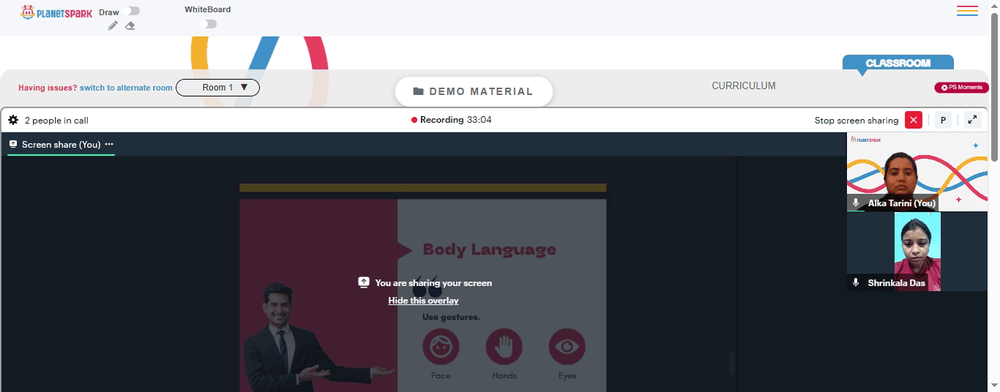Toggle the WhiteBoard switch
Image resolution: width=1000 pixels, height=392 pixels.
[x=208, y=24]
